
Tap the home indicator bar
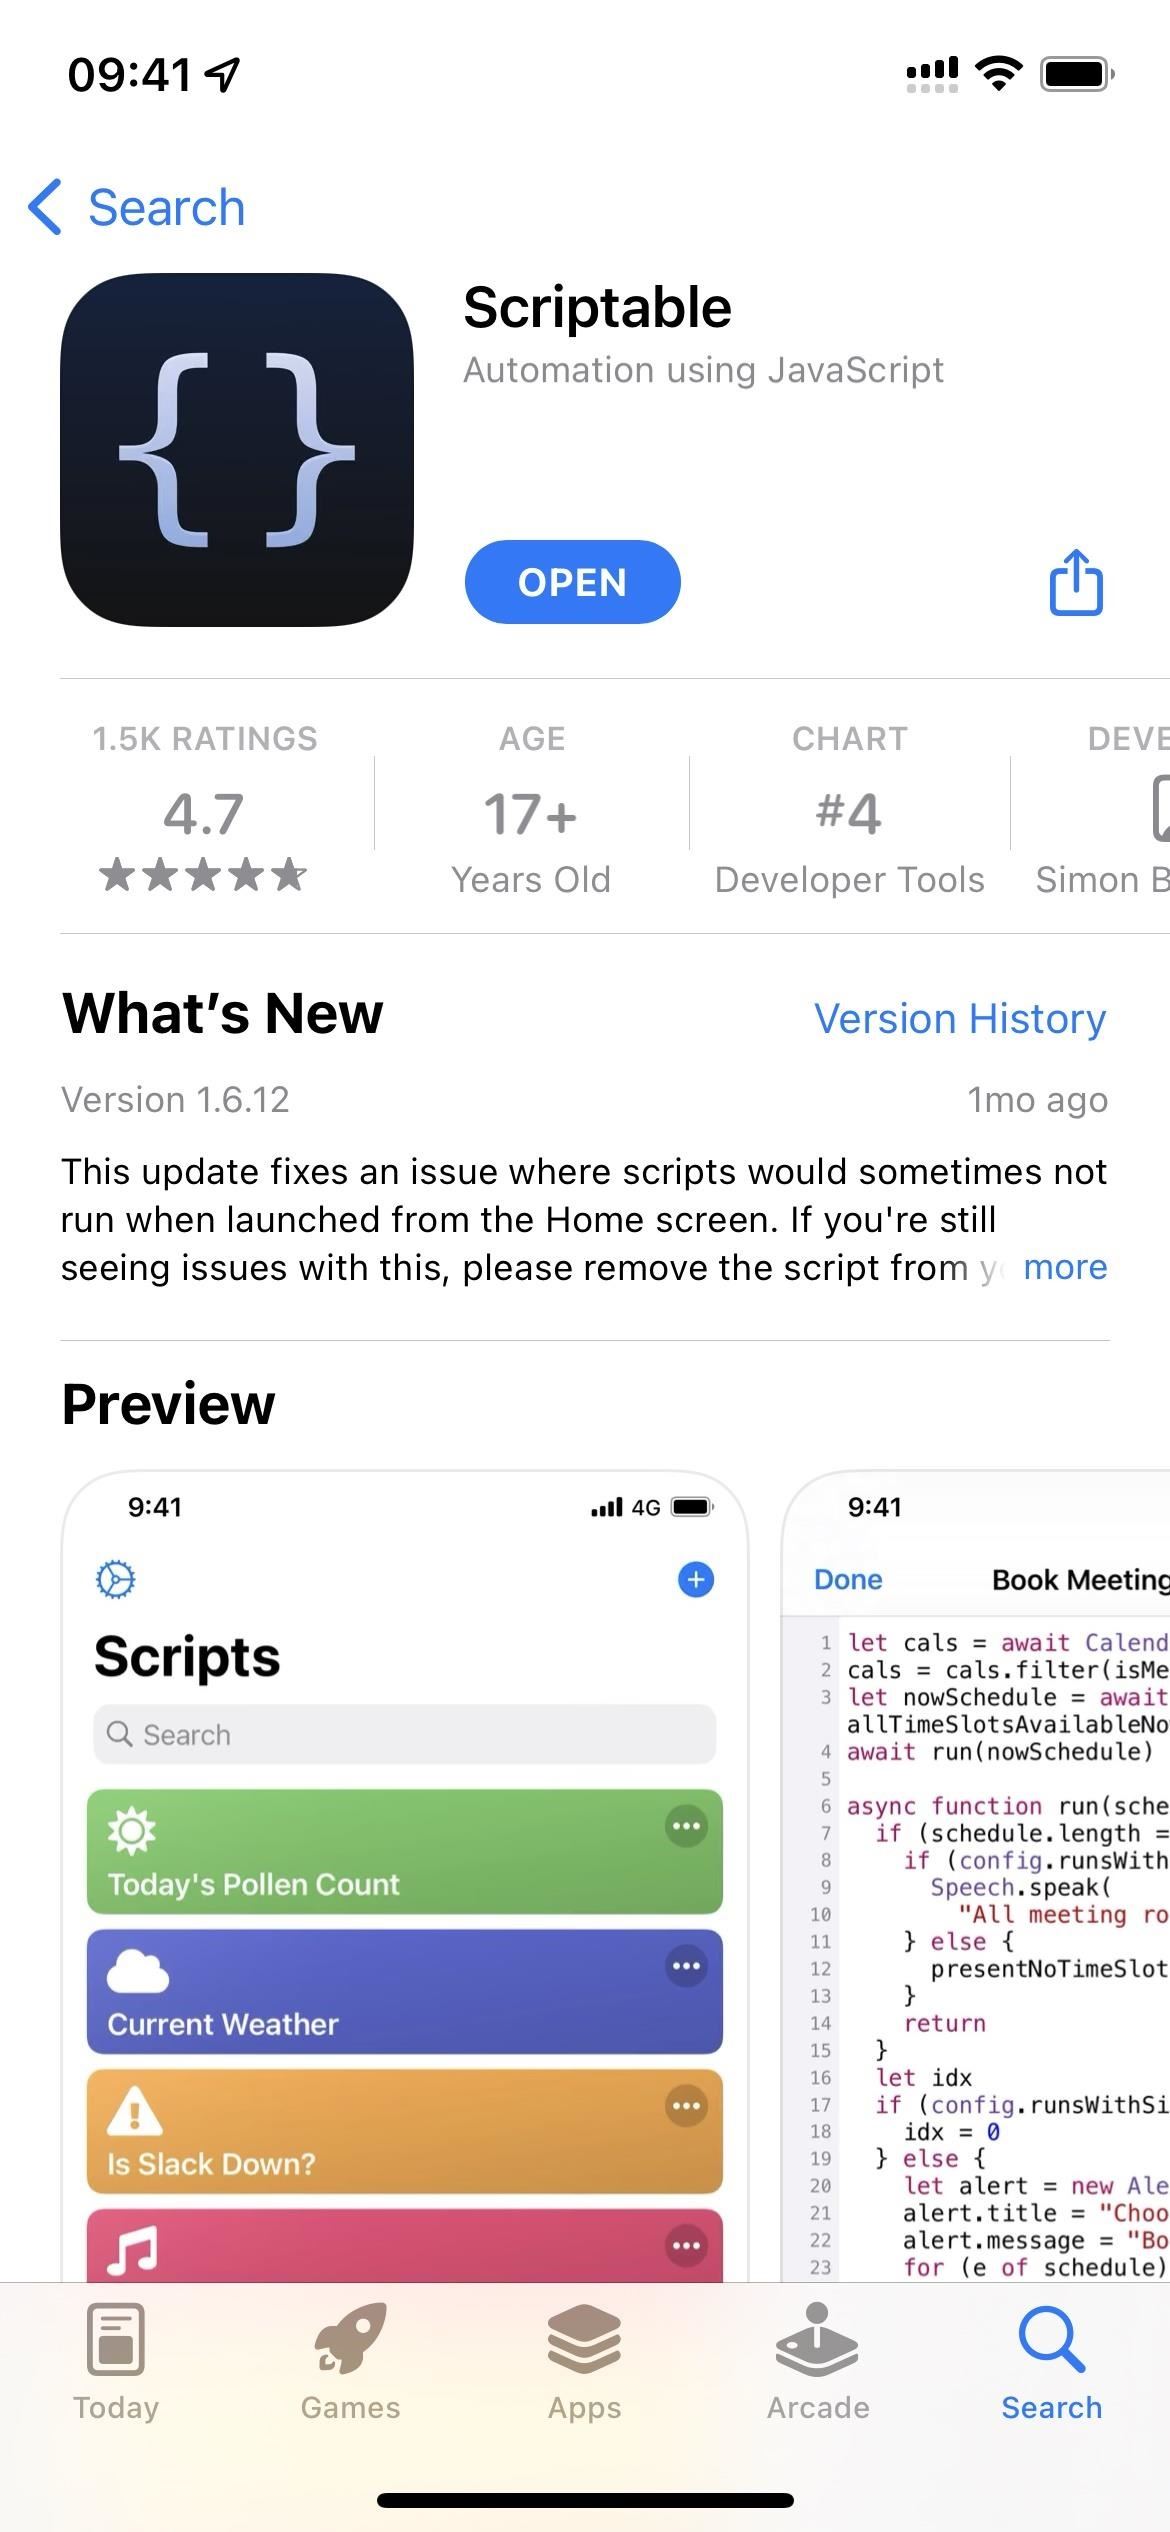pyautogui.click(x=585, y=2500)
